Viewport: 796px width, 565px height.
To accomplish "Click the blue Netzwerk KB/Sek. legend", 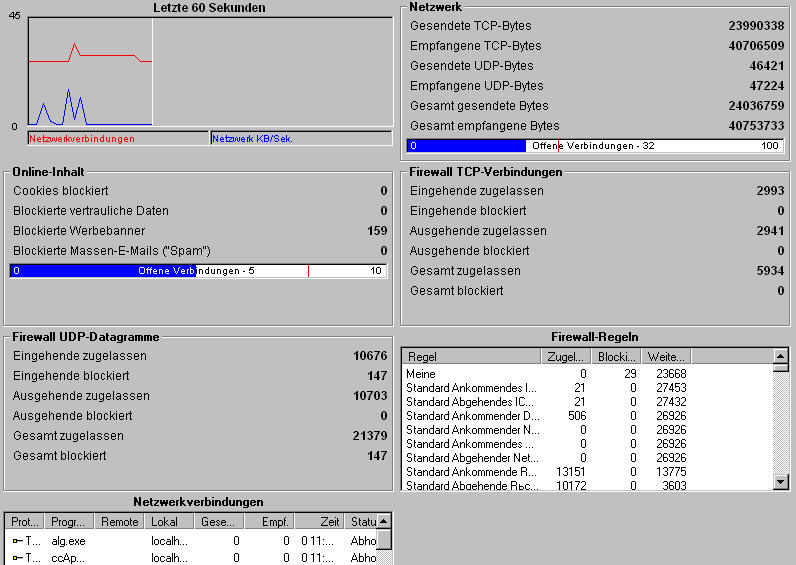I will [x=301, y=138].
